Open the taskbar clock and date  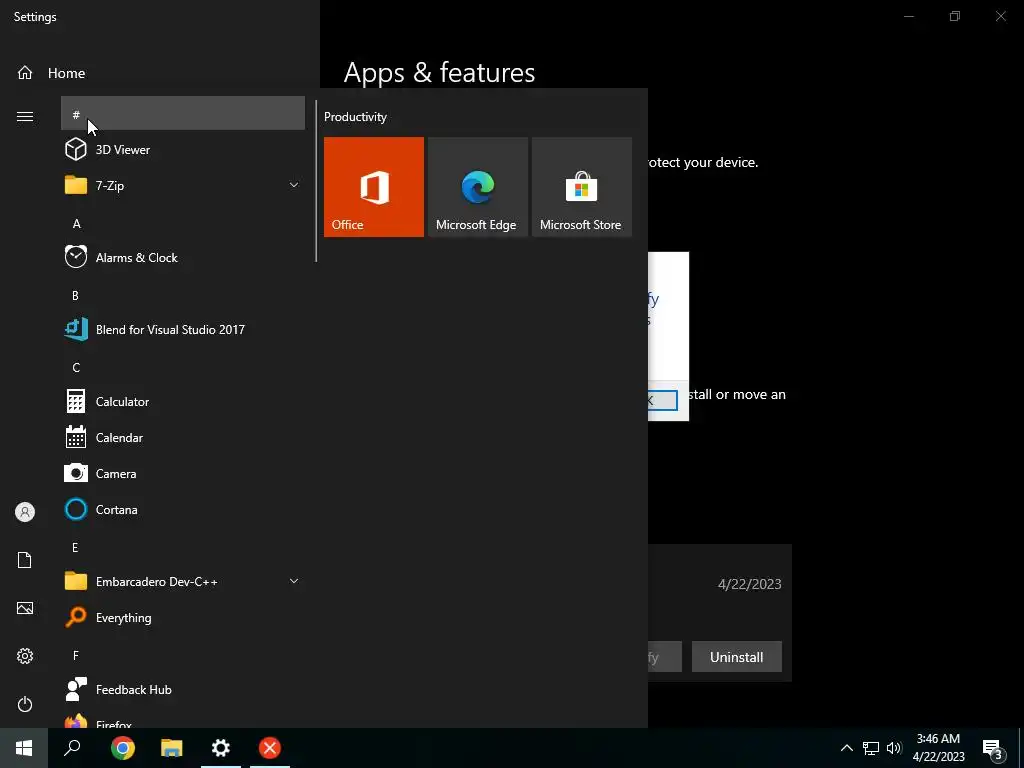938,748
